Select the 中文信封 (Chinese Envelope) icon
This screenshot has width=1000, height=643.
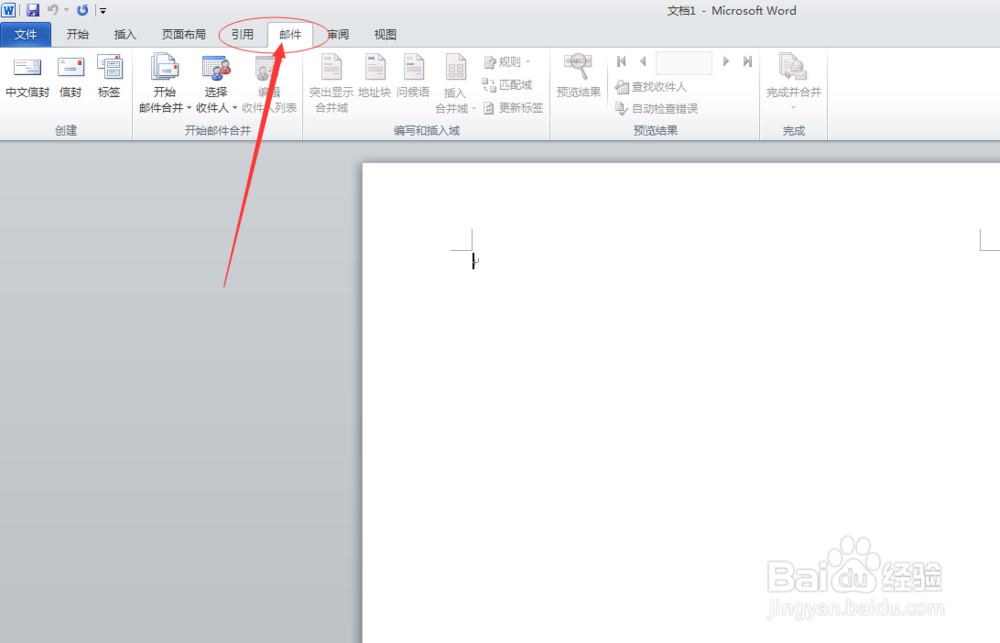(x=26, y=75)
